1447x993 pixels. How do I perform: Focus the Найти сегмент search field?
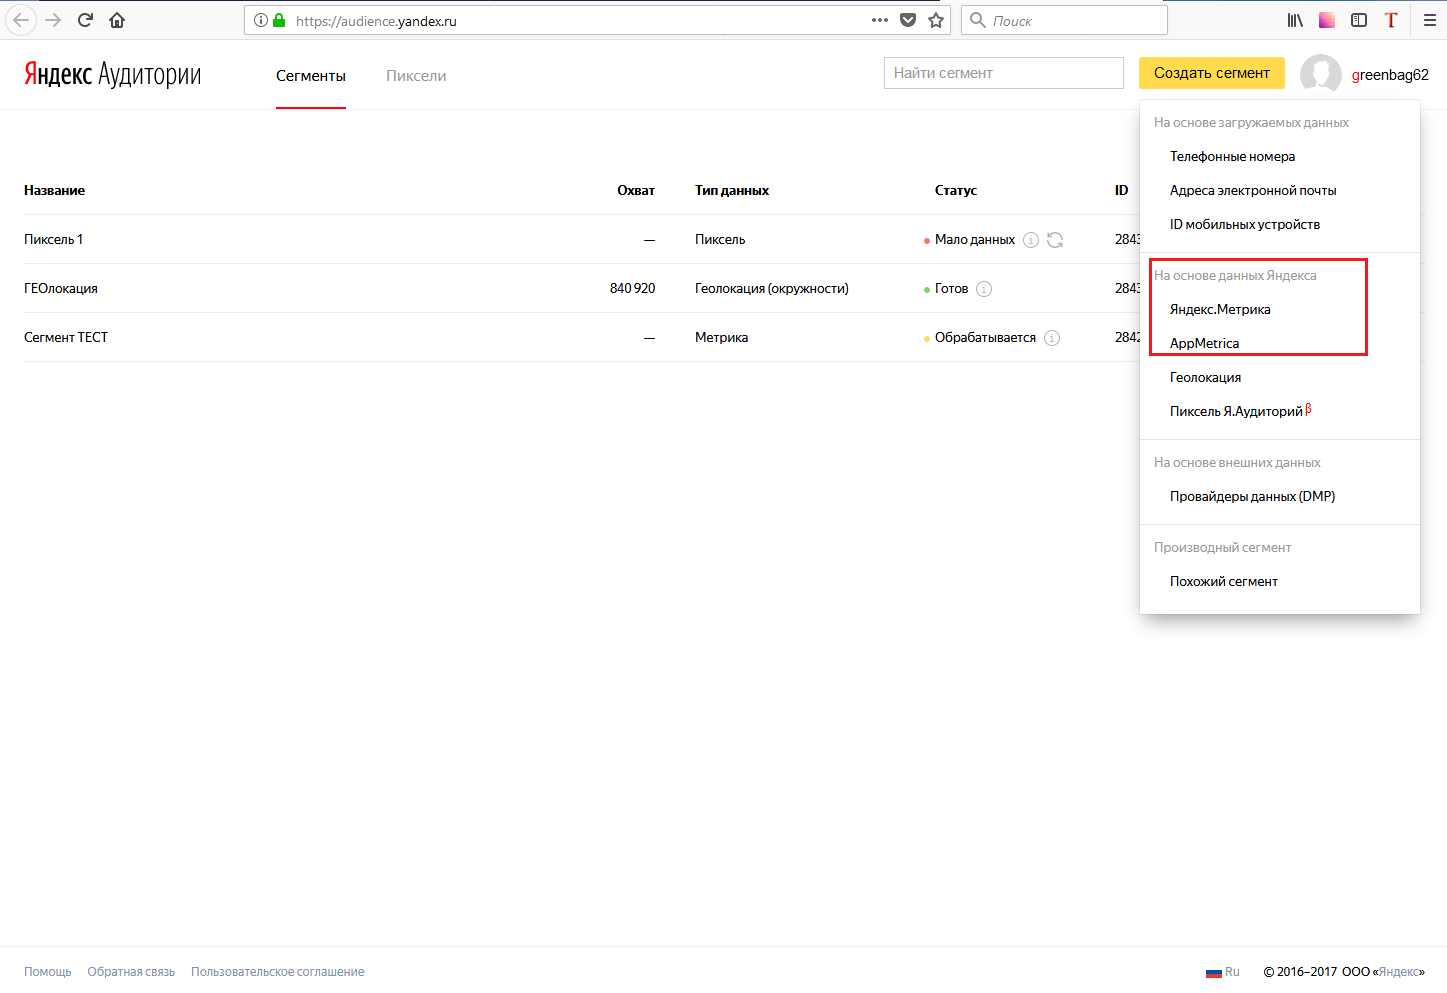pos(1004,73)
